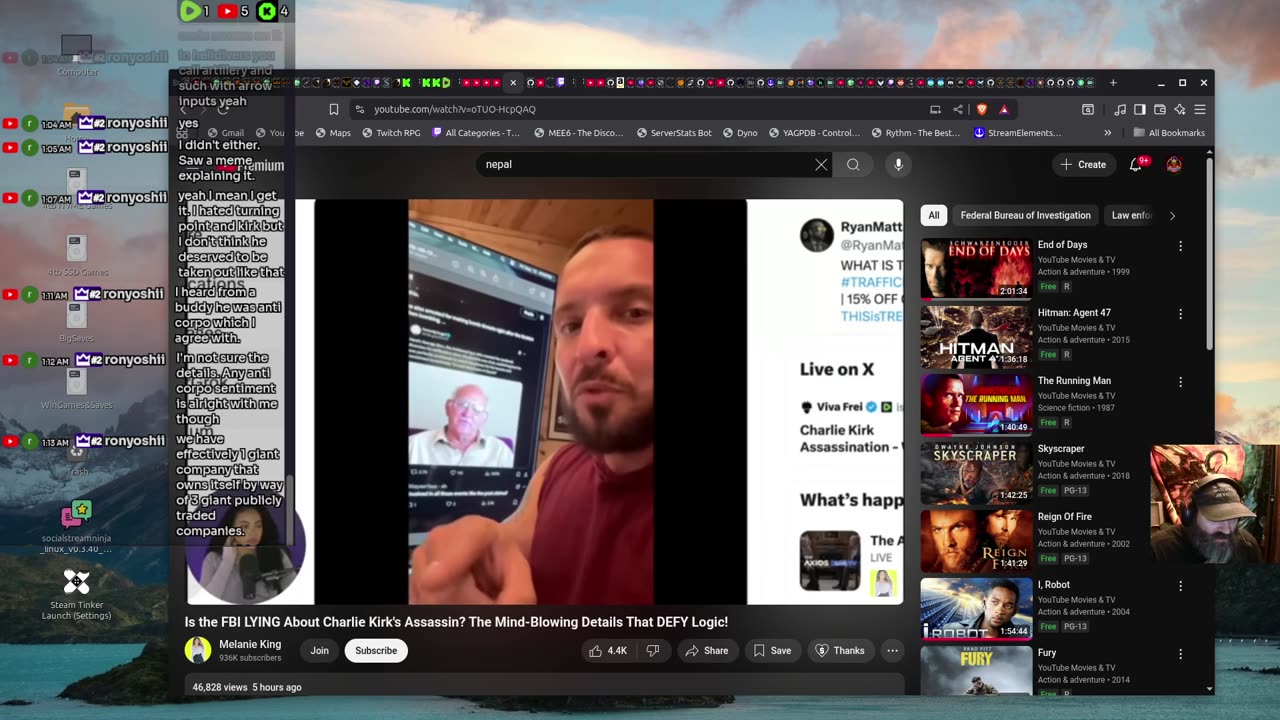
Task: Select Federal Bureau of Investigation chip
Action: pyautogui.click(x=1025, y=215)
